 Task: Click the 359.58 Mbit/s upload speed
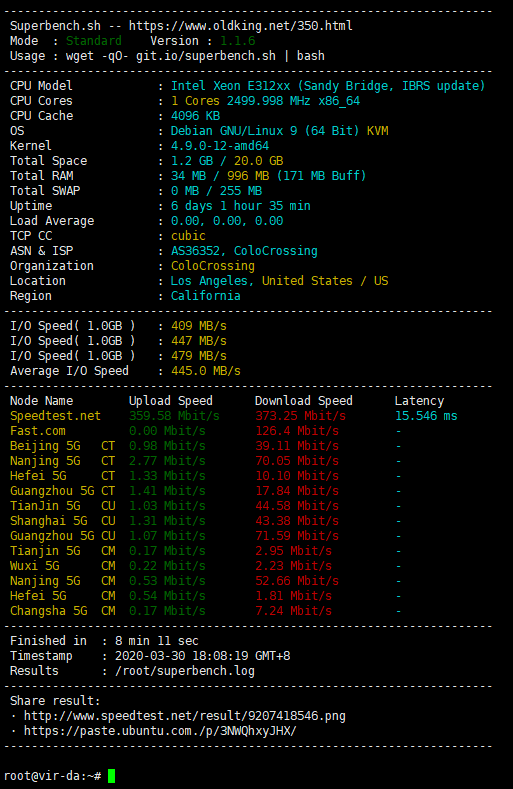click(x=174, y=416)
